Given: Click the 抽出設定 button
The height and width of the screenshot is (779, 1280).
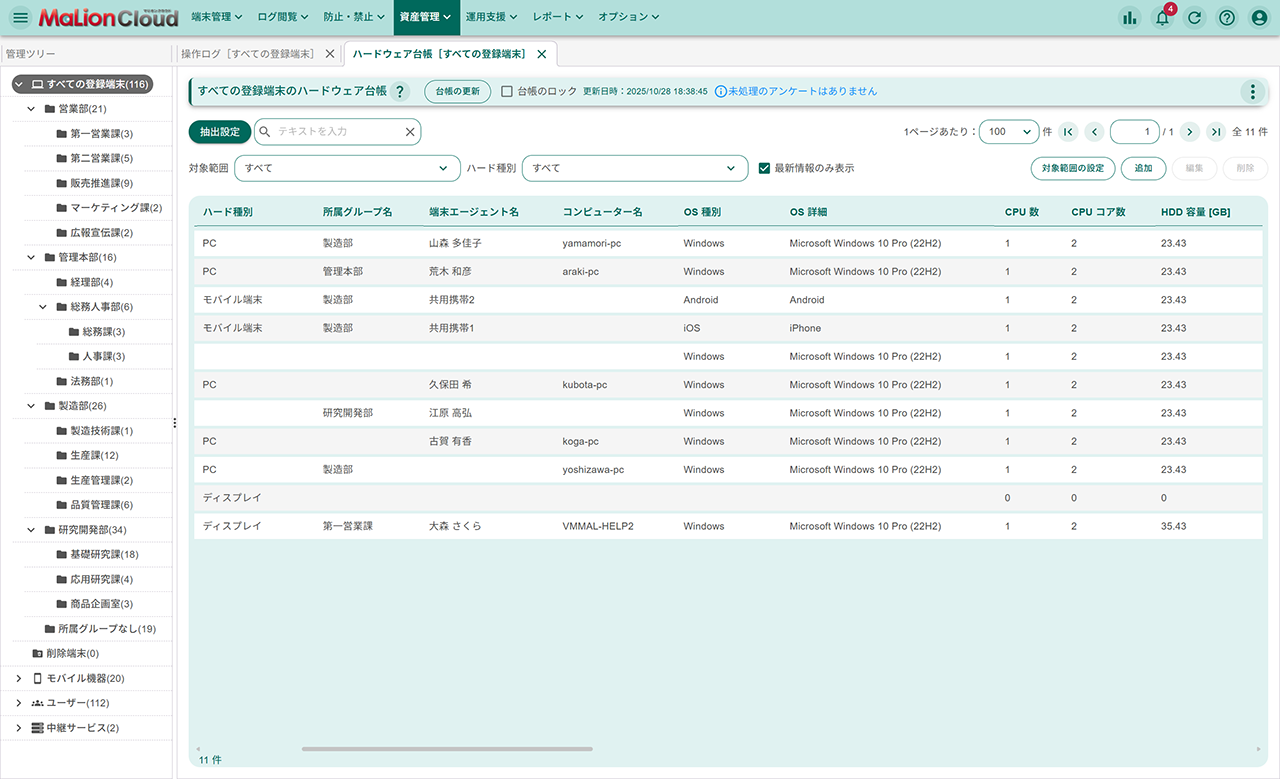Looking at the screenshot, I should (219, 132).
